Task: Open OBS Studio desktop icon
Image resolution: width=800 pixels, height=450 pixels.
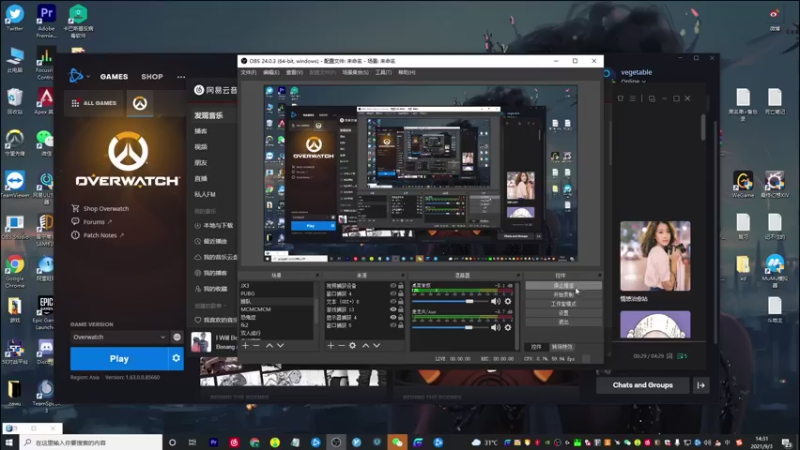Action: [15, 227]
